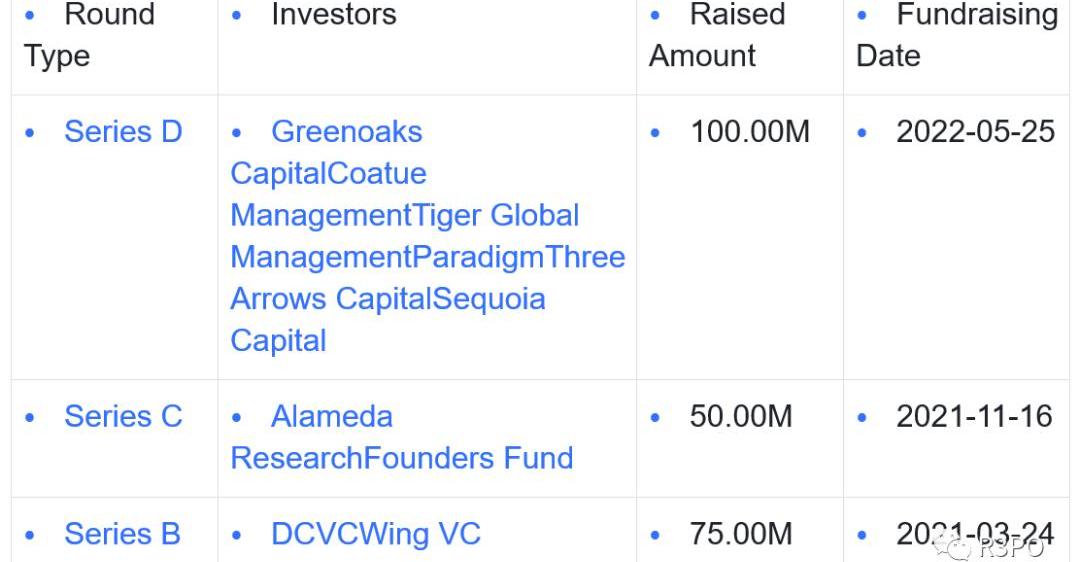Click the WeChat watermark icon

[x=958, y=547]
